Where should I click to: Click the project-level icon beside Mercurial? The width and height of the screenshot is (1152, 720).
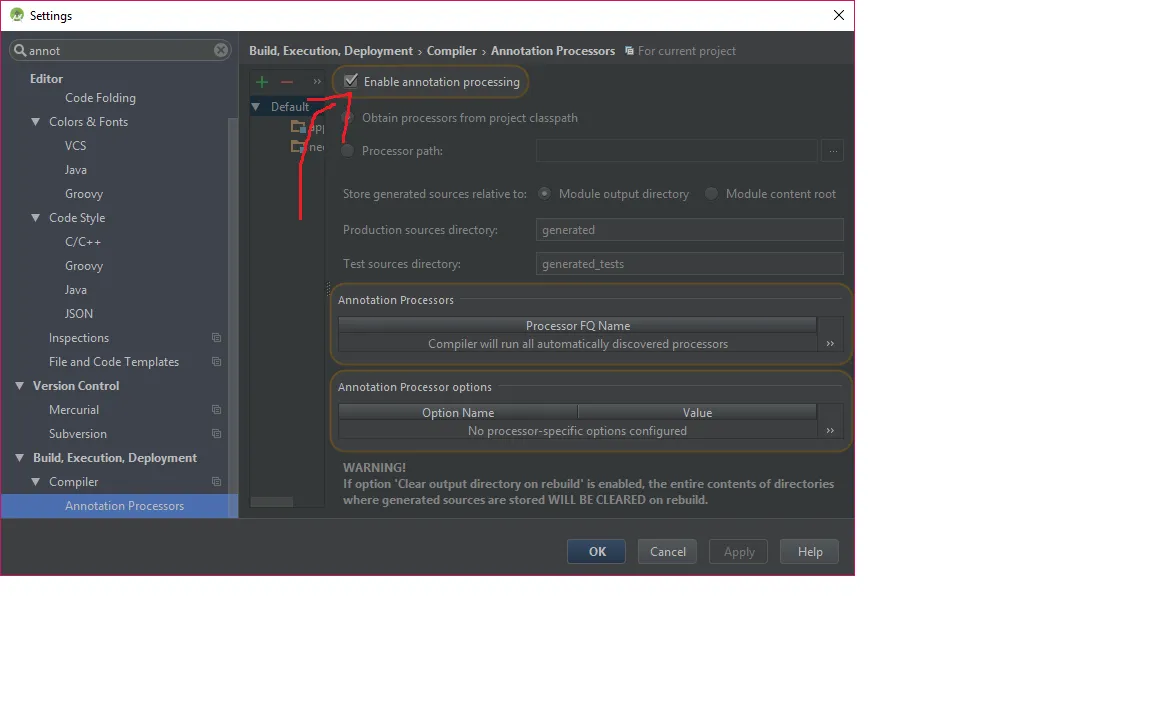point(216,410)
